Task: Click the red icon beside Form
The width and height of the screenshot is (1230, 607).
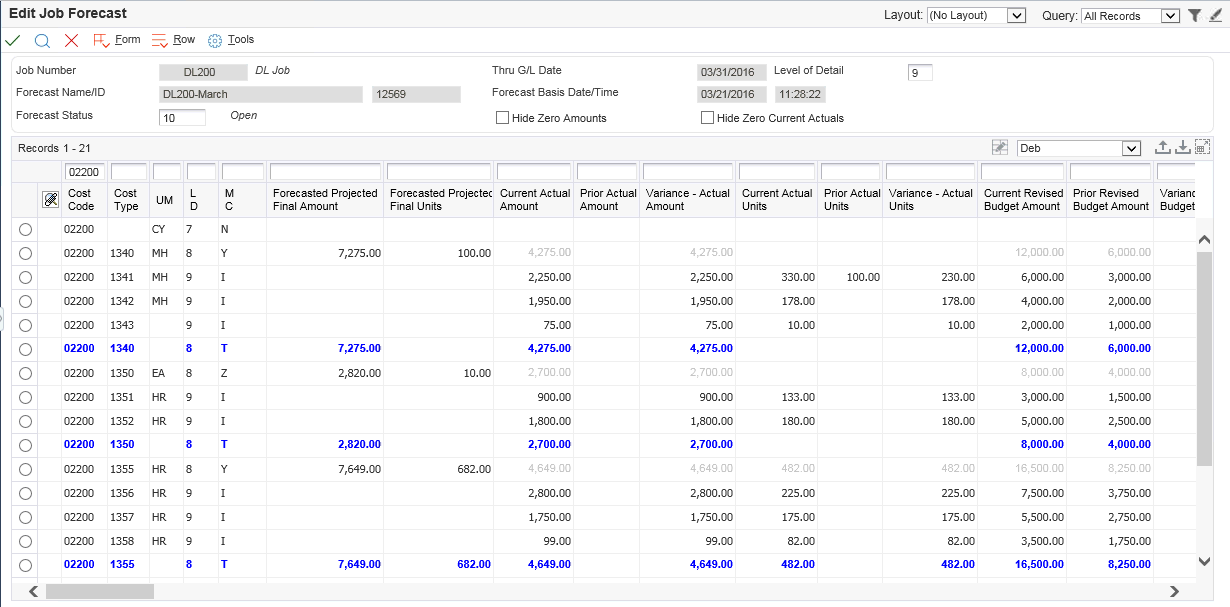Action: click(101, 40)
